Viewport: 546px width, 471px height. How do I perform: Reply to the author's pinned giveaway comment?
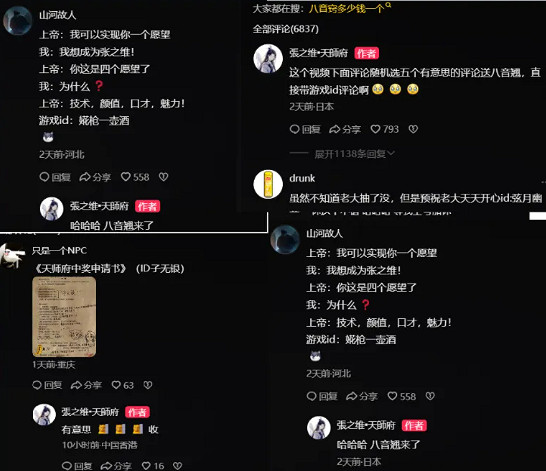[x=305, y=129]
